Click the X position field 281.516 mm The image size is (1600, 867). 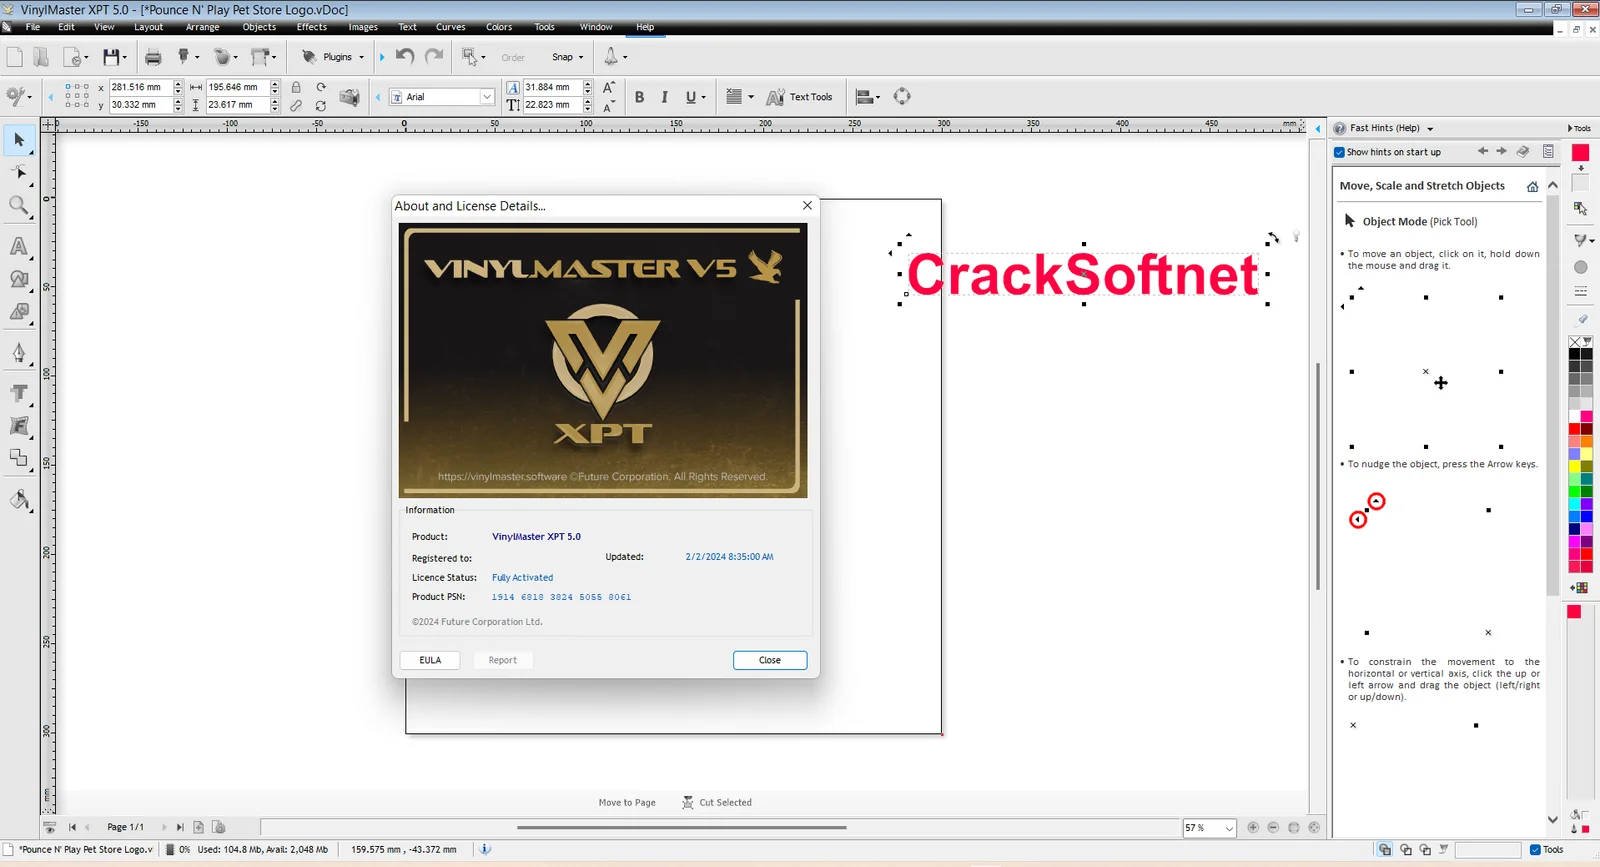[x=141, y=87]
